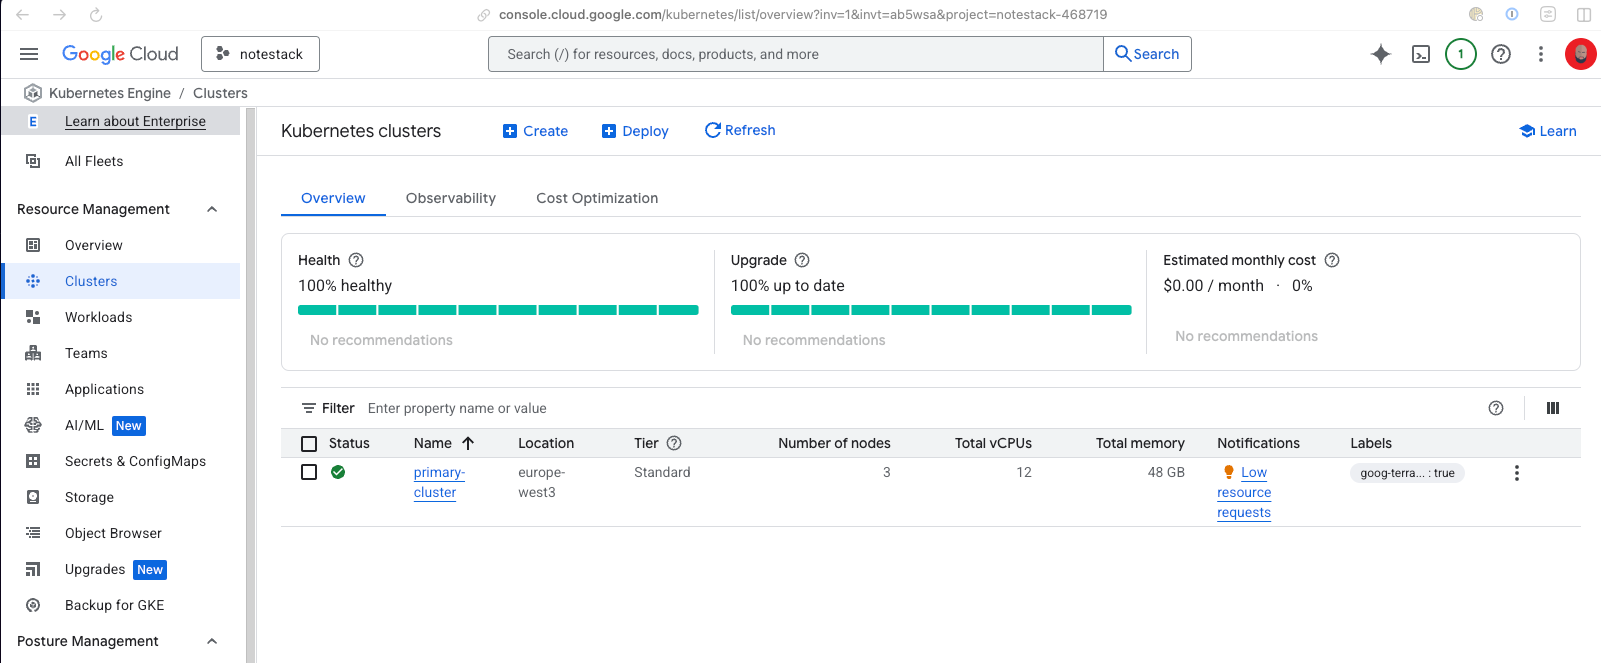Image resolution: width=1601 pixels, height=663 pixels.
Task: Collapse the Posture Management section
Action: [212, 641]
